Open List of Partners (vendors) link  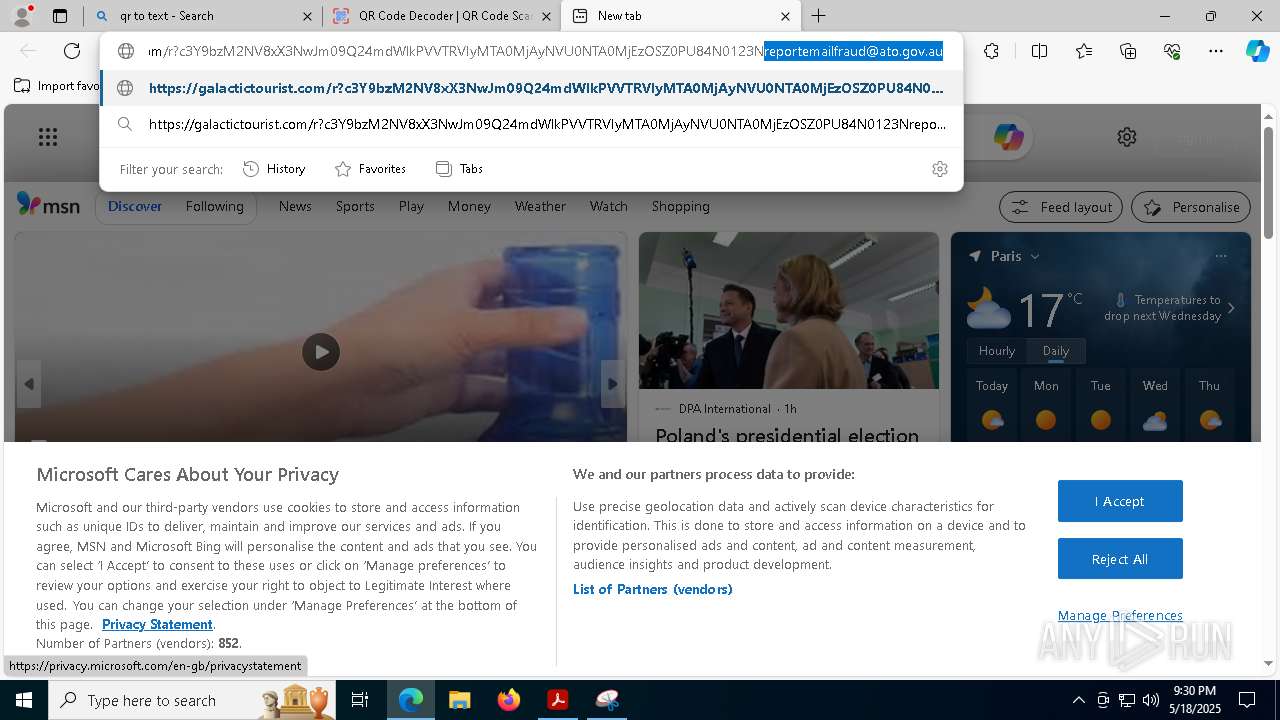(x=652, y=589)
